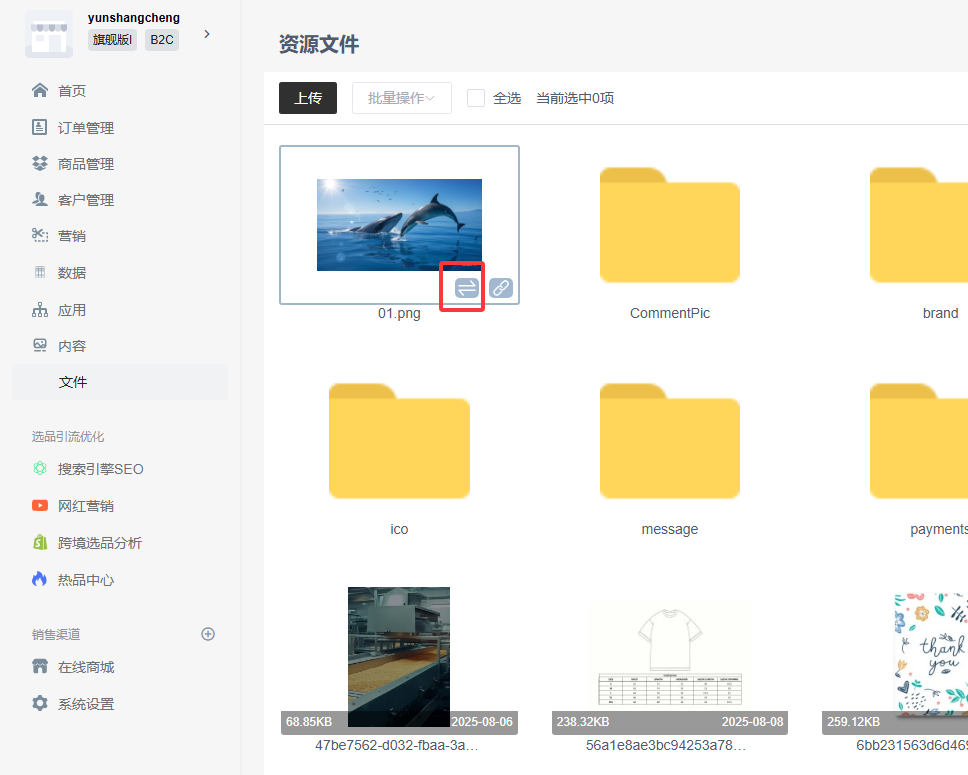Click the store logo icon
This screenshot has width=968, height=775.
(x=49, y=34)
